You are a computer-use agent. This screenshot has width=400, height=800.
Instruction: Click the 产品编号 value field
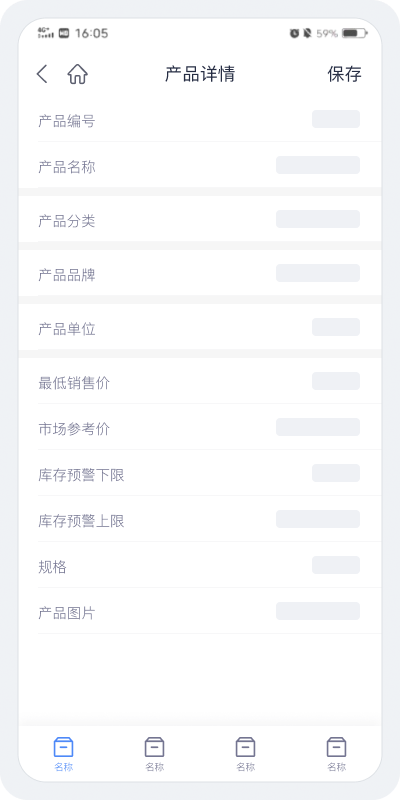point(336,119)
